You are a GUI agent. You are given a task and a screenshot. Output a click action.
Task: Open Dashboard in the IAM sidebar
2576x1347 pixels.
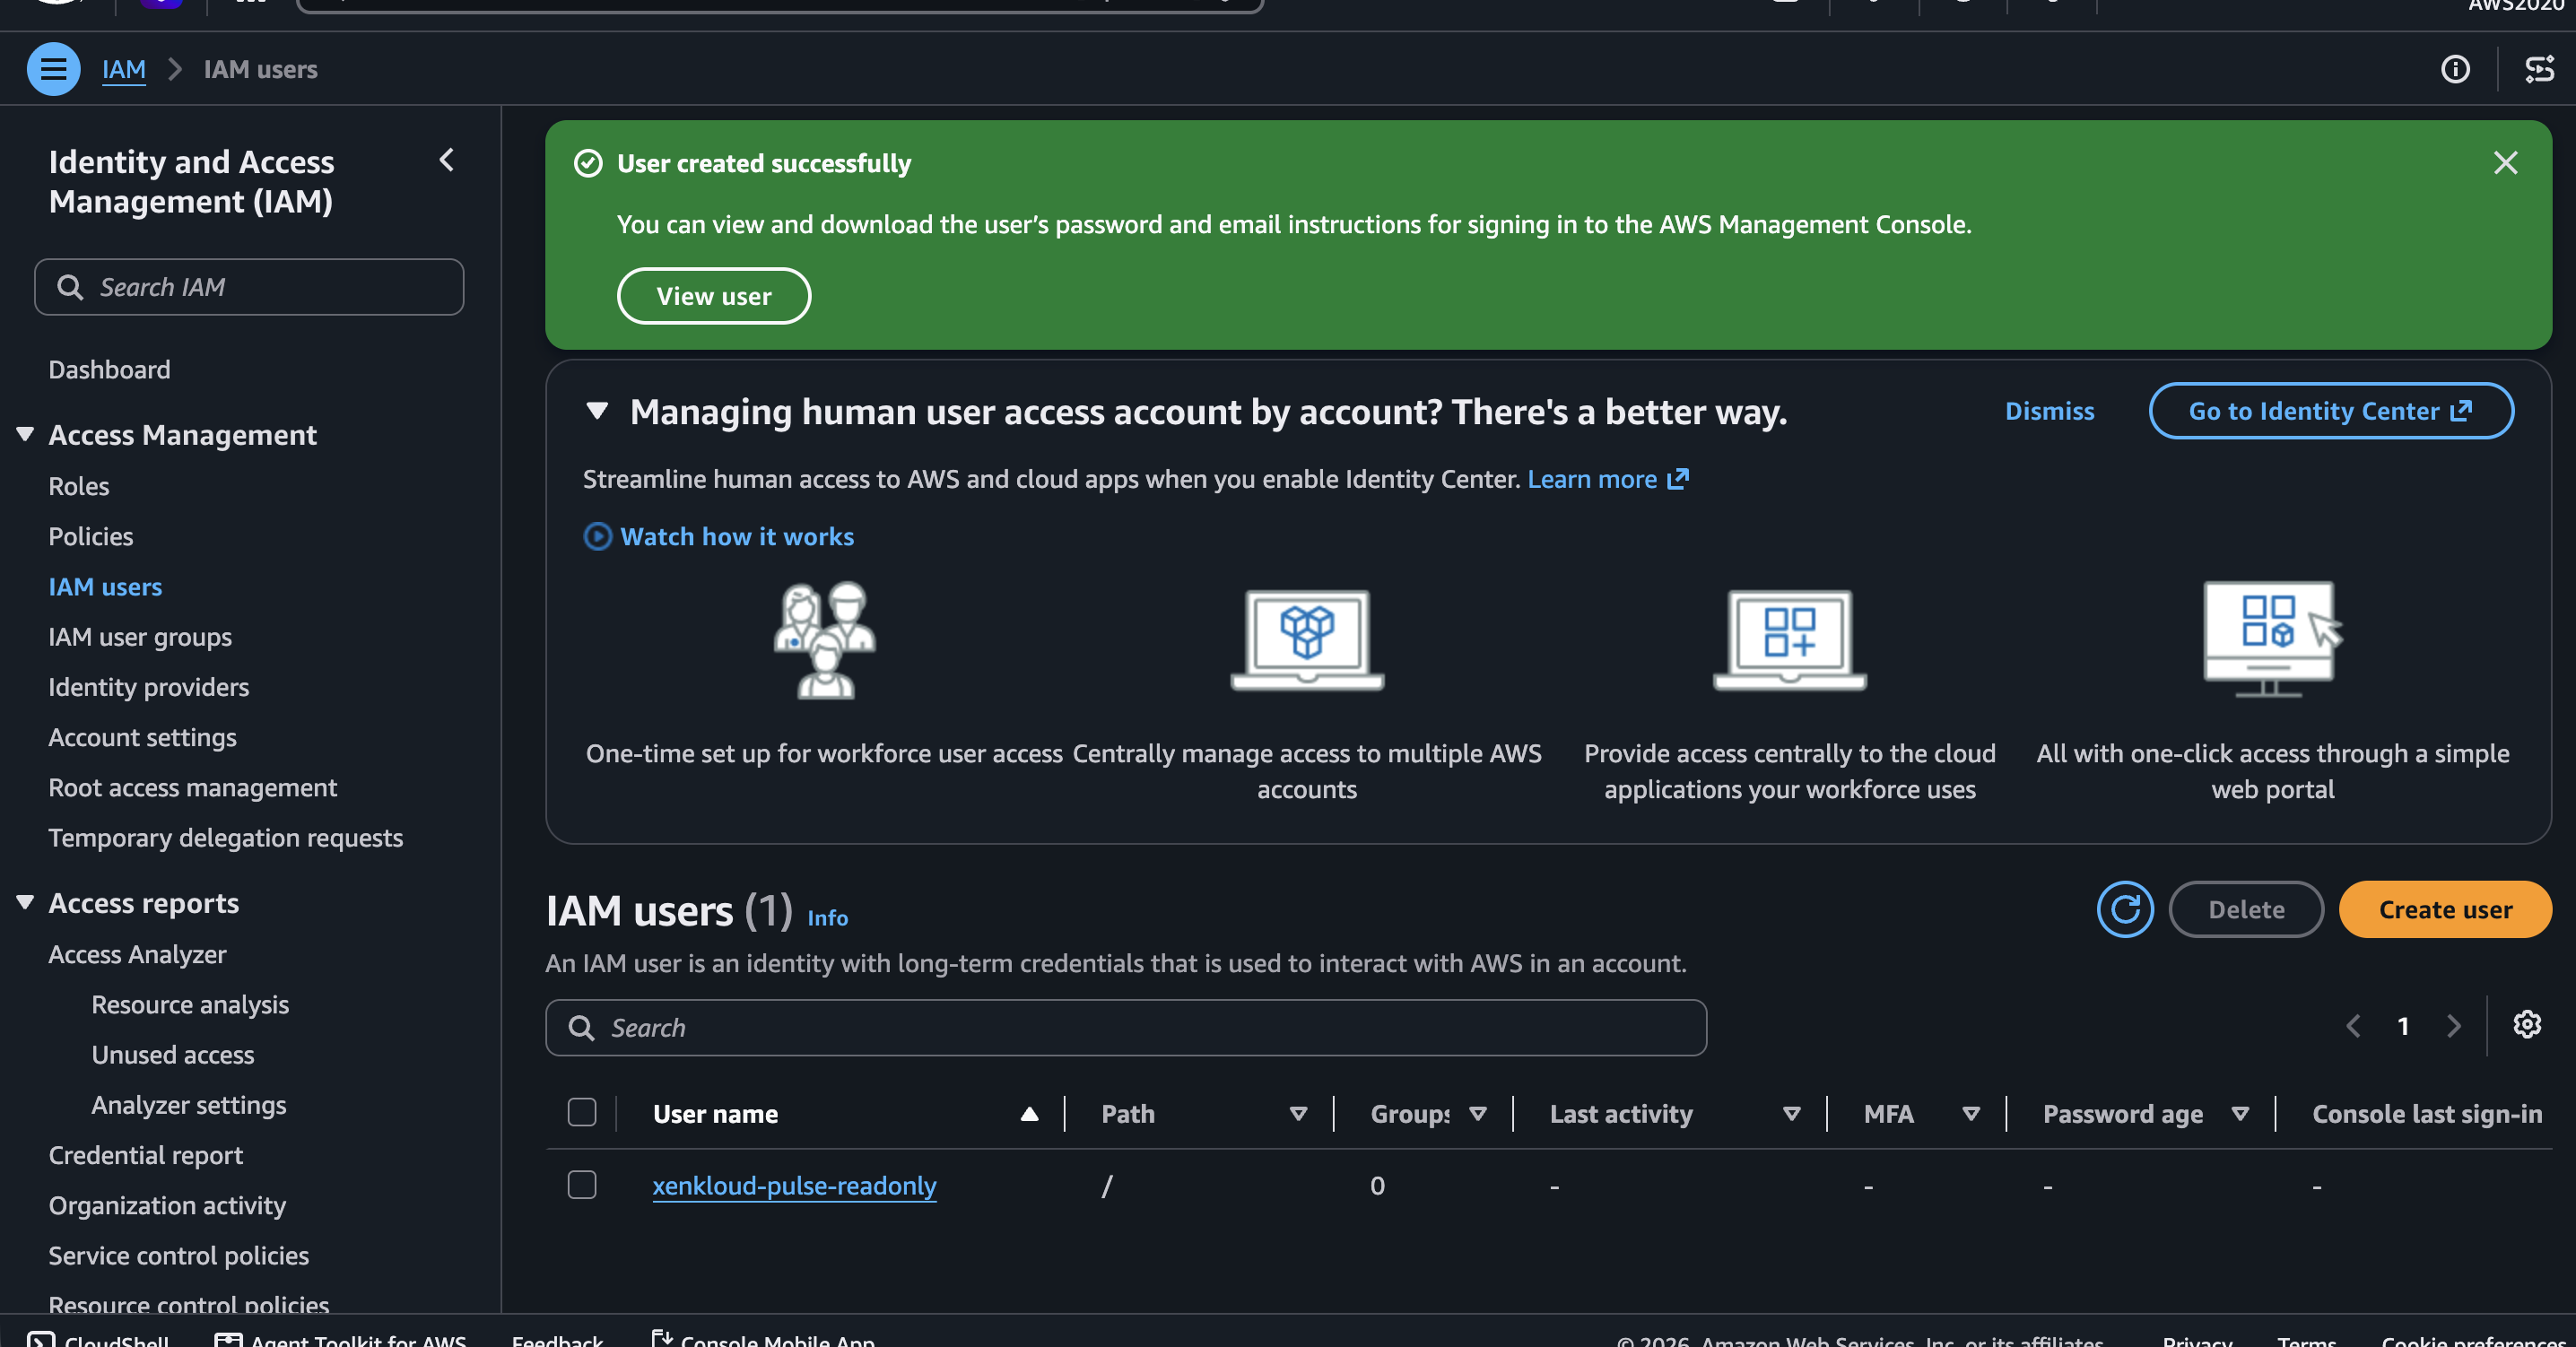[x=109, y=370]
